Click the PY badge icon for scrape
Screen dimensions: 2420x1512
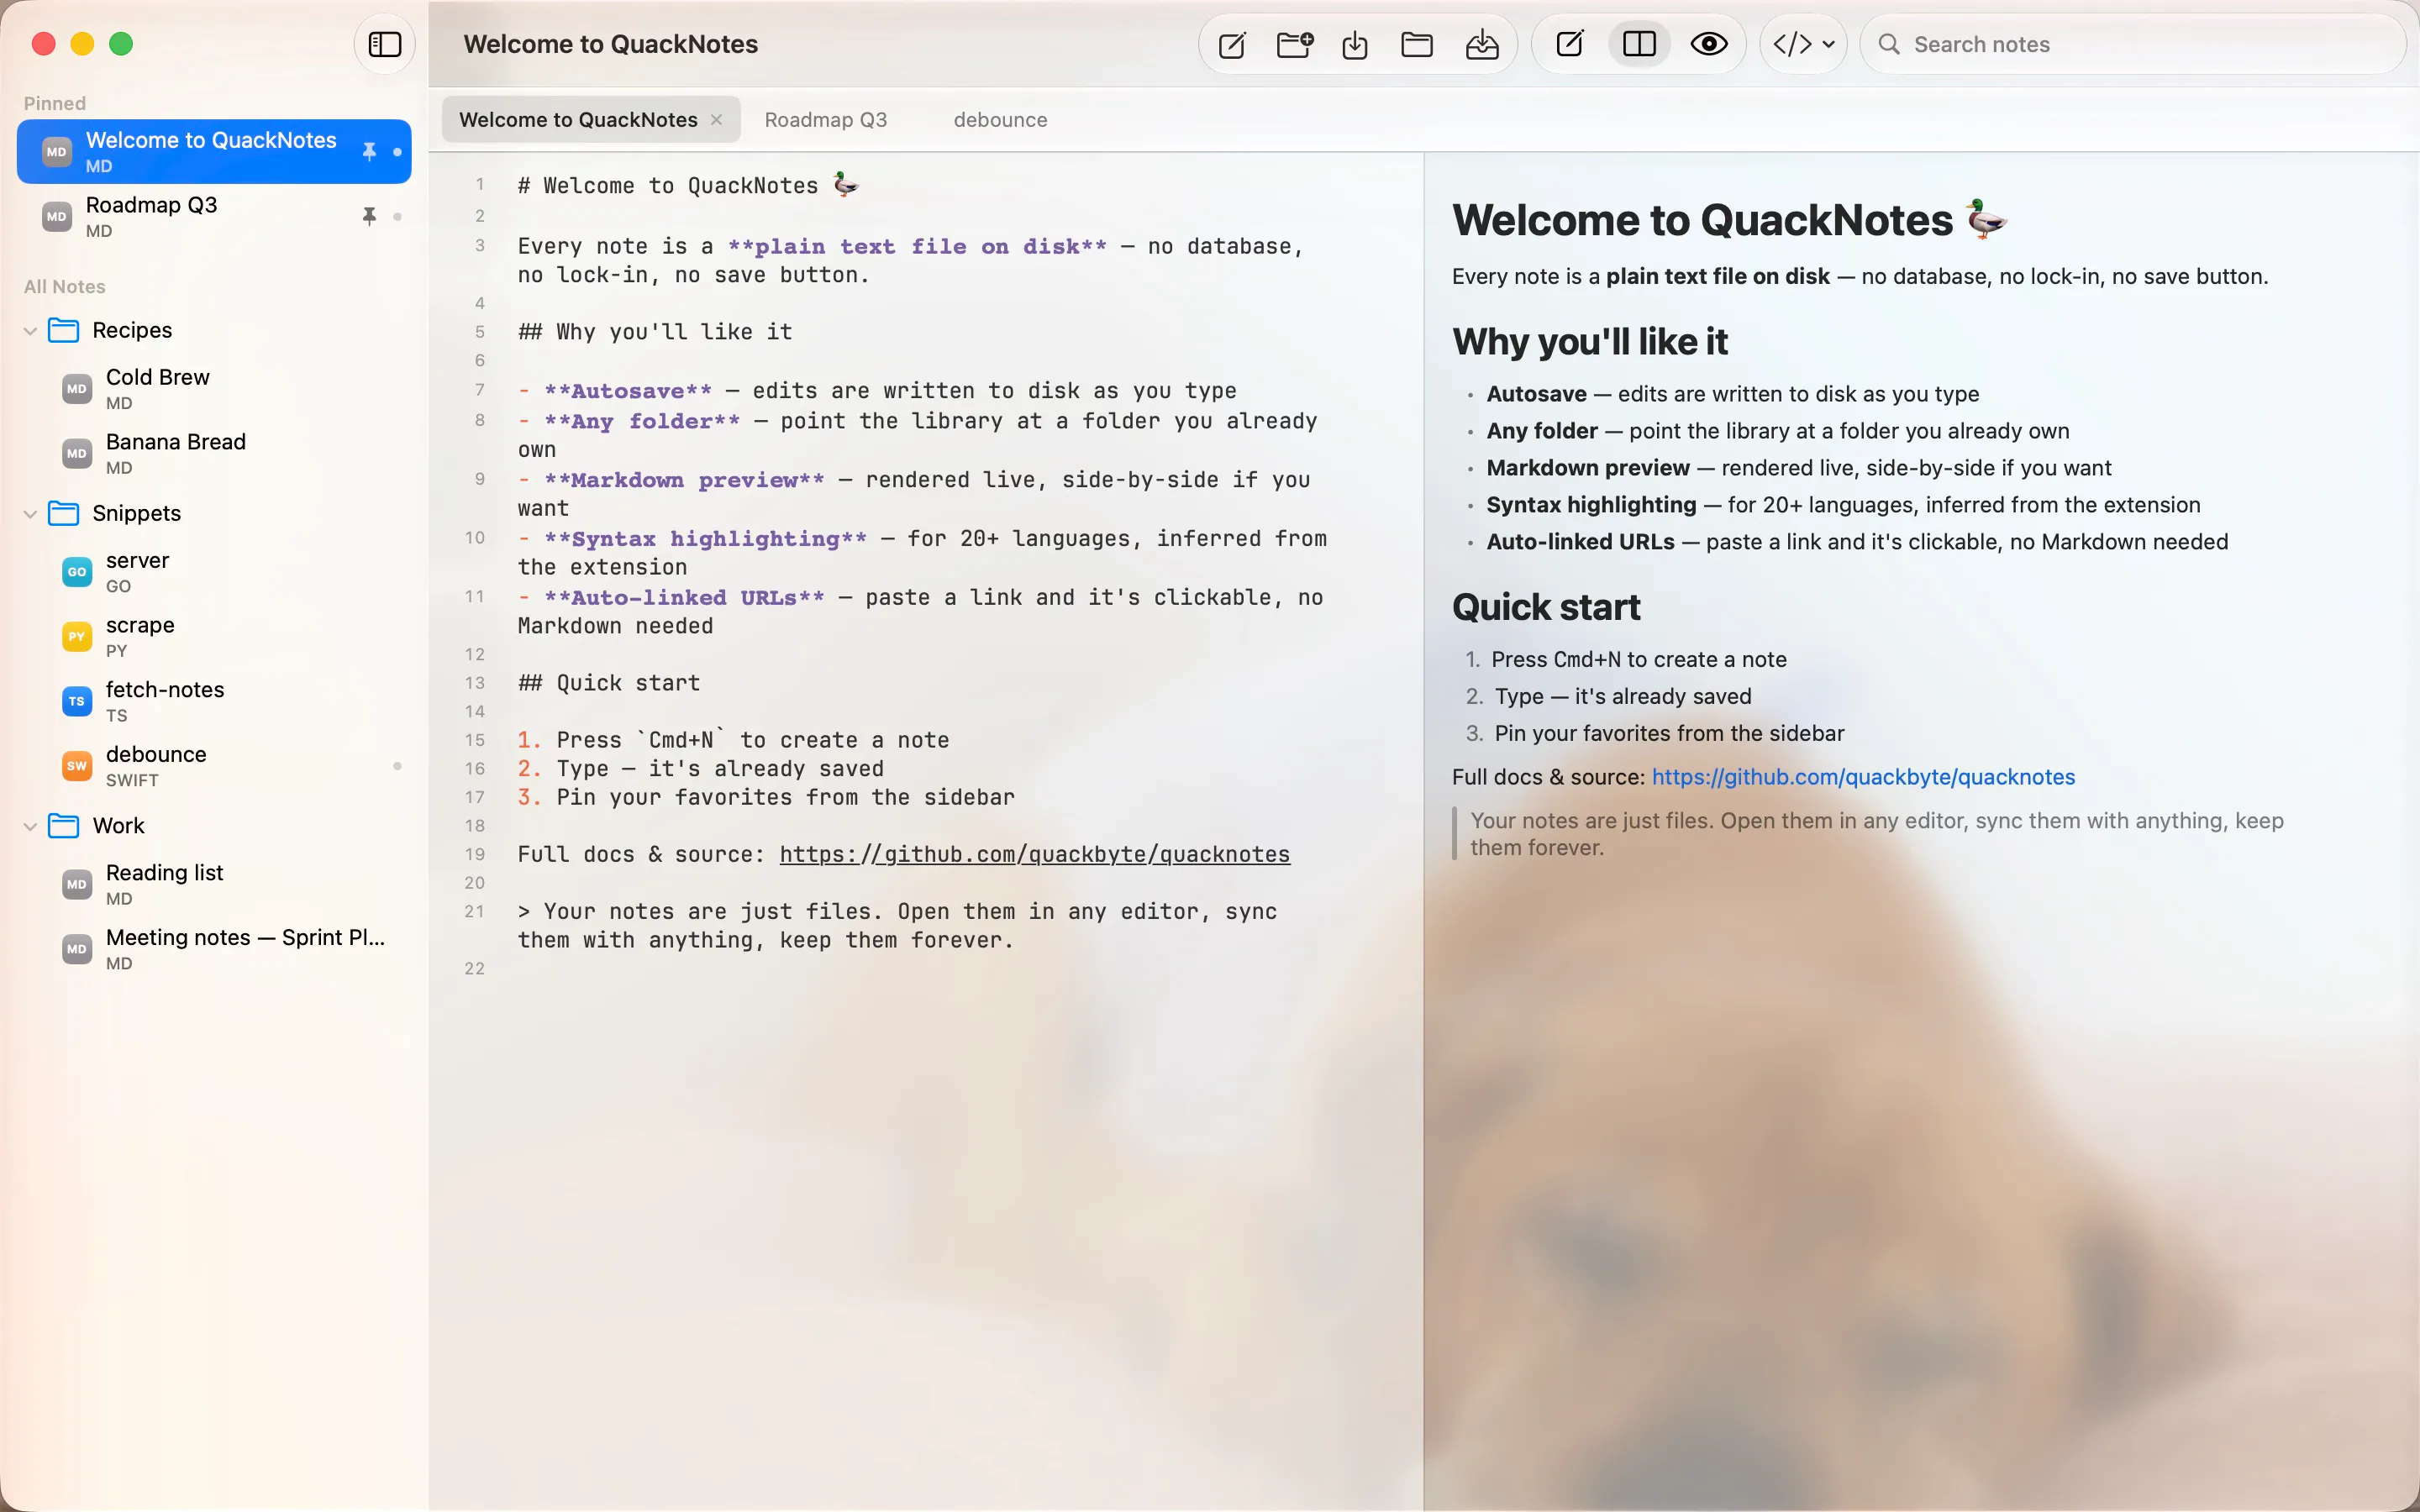(x=77, y=637)
